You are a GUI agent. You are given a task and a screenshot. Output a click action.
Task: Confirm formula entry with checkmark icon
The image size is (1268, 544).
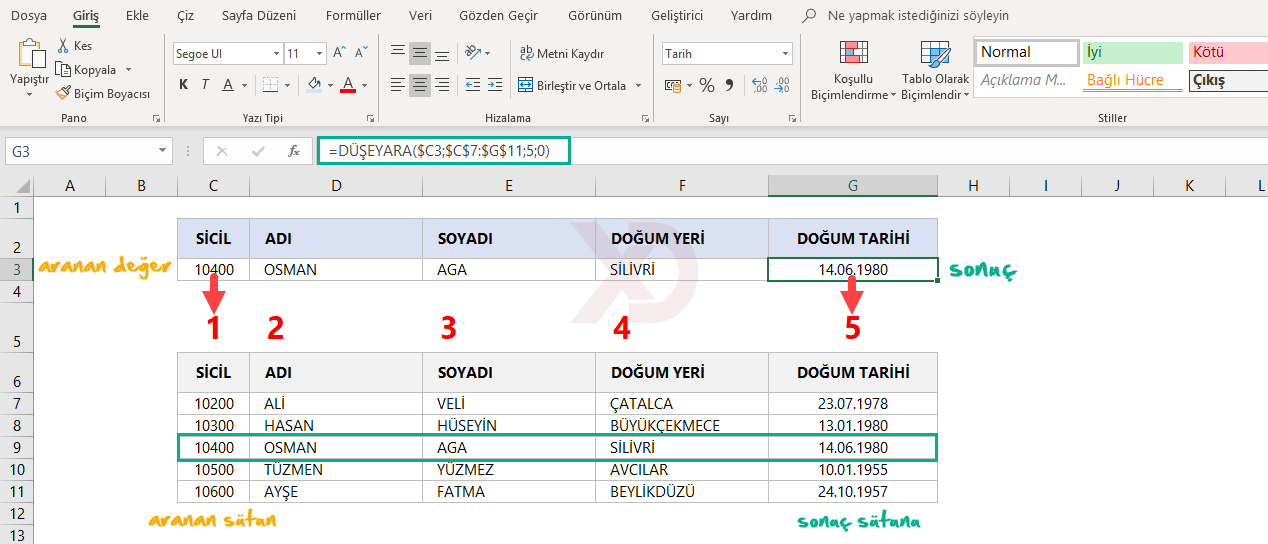(258, 151)
